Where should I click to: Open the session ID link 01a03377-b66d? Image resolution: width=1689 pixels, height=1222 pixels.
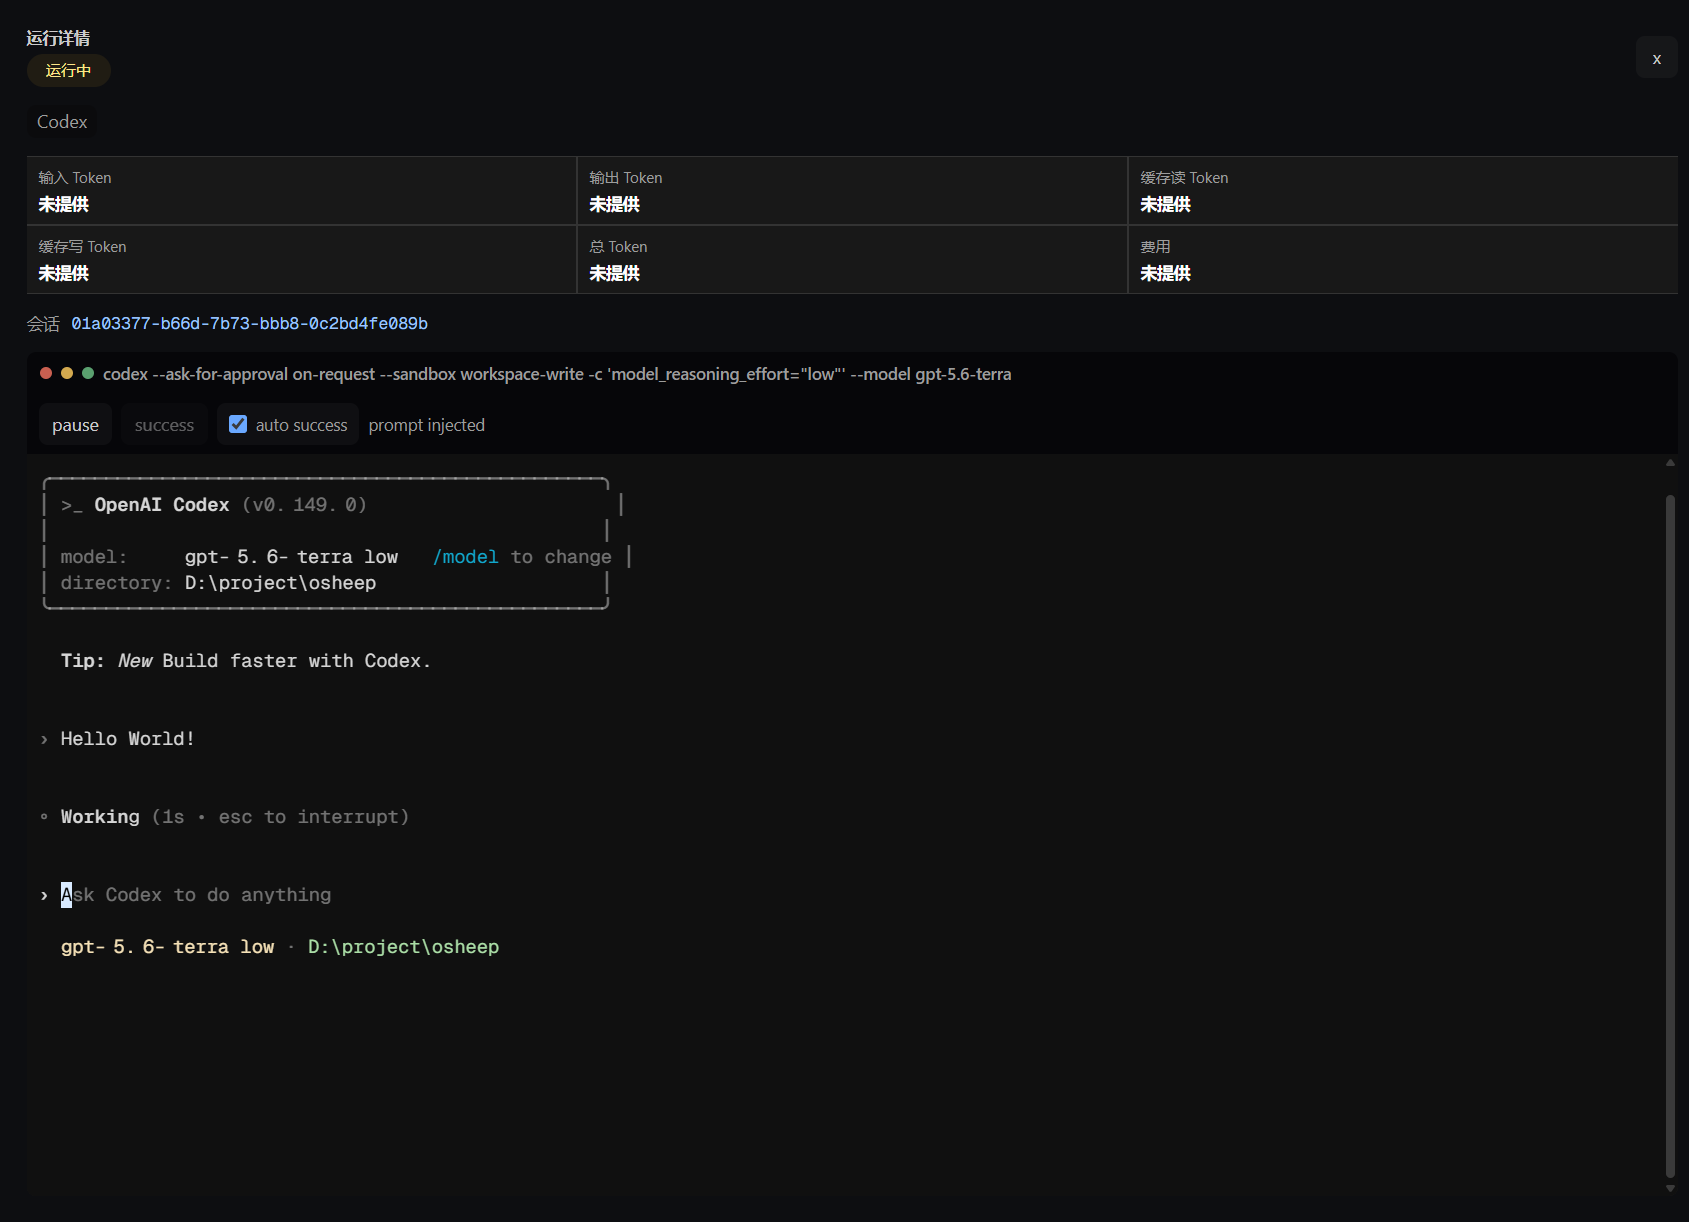[x=249, y=323]
